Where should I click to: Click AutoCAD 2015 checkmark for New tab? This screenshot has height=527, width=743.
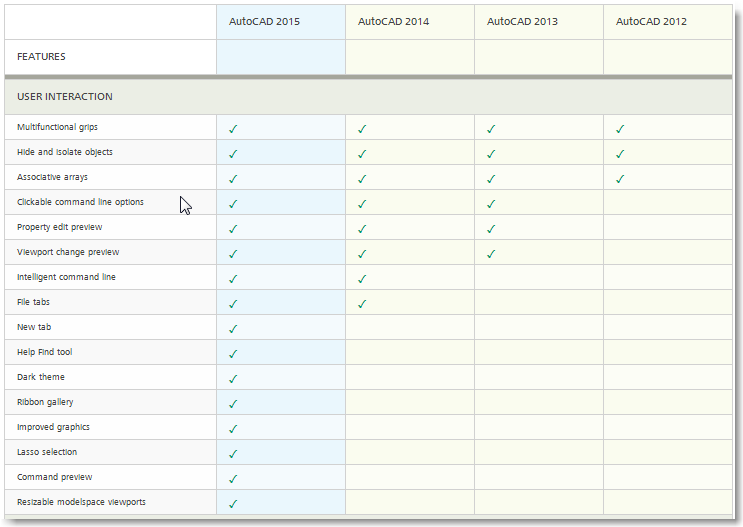pyautogui.click(x=233, y=329)
